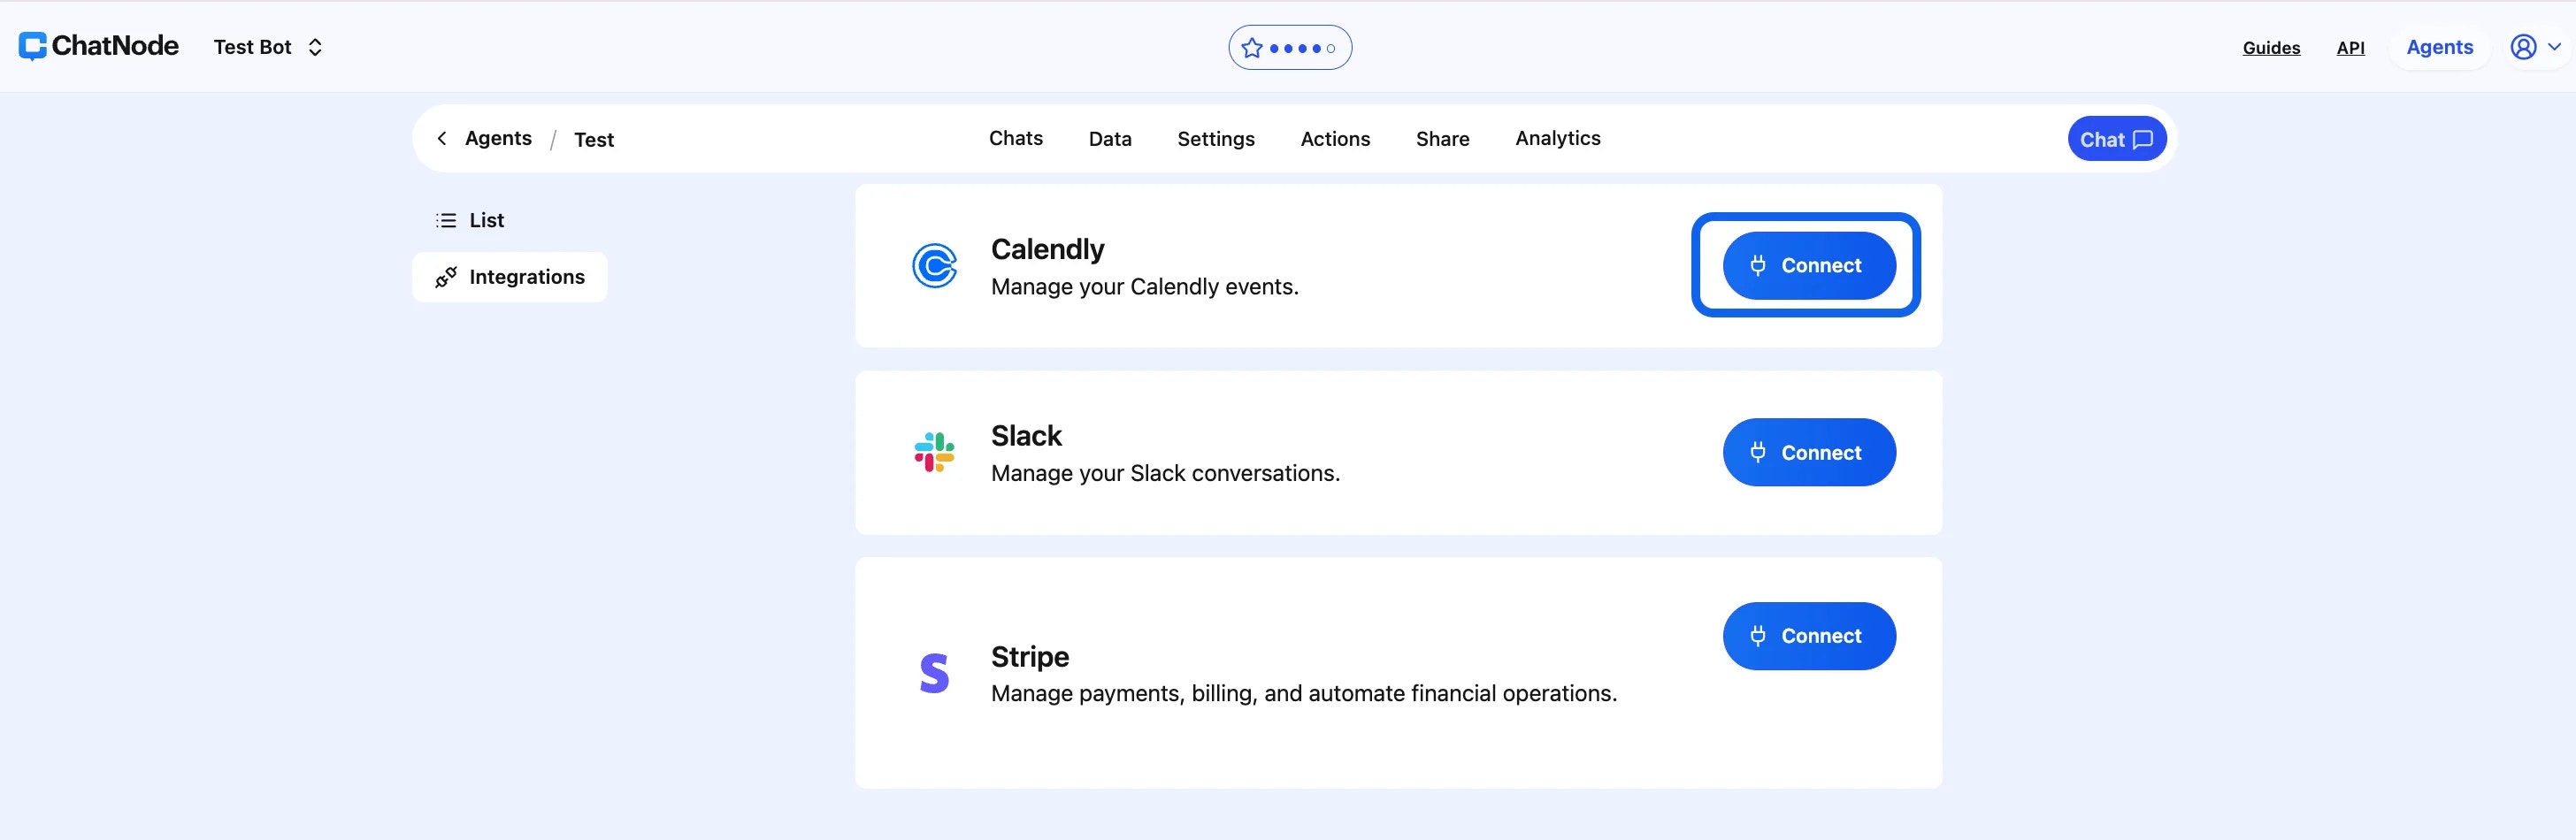
Task: Open the Chat button
Action: click(2116, 139)
